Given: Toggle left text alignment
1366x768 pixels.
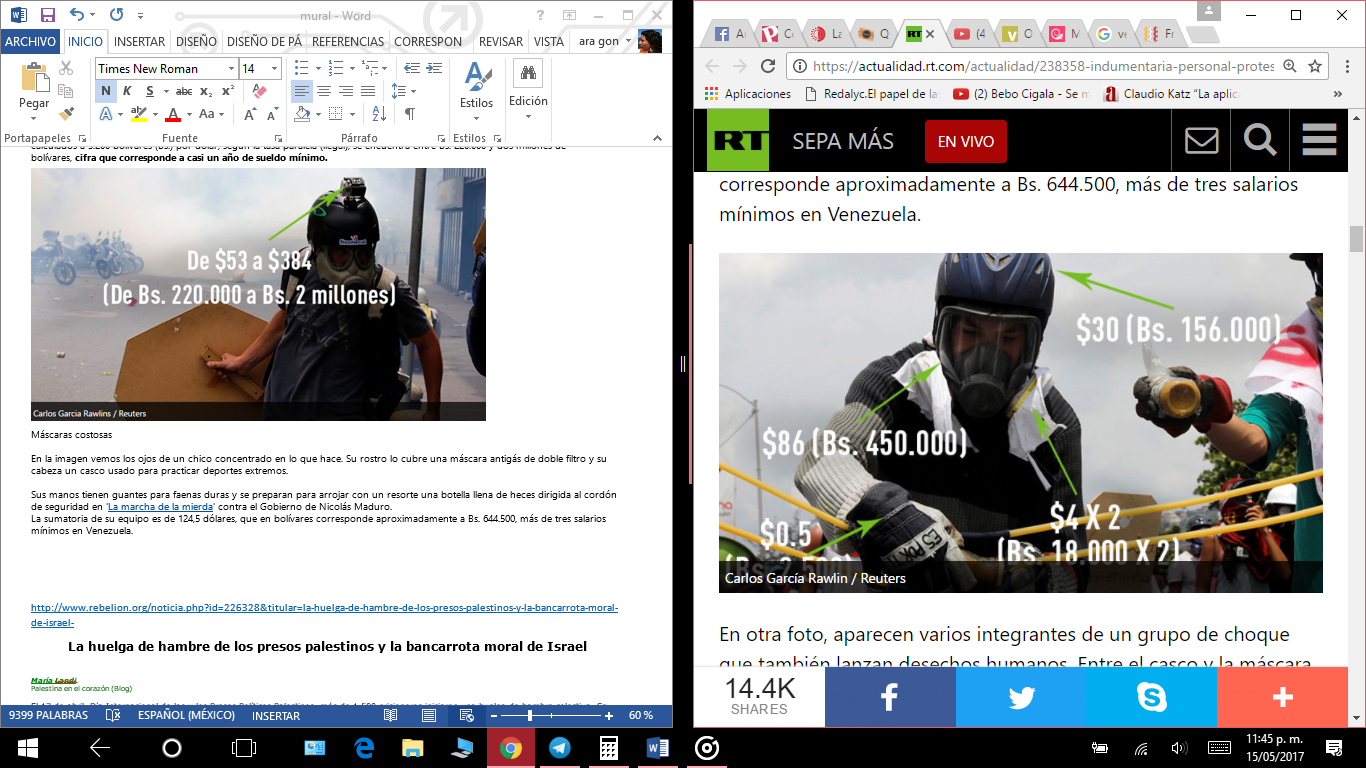Looking at the screenshot, I should click(302, 91).
